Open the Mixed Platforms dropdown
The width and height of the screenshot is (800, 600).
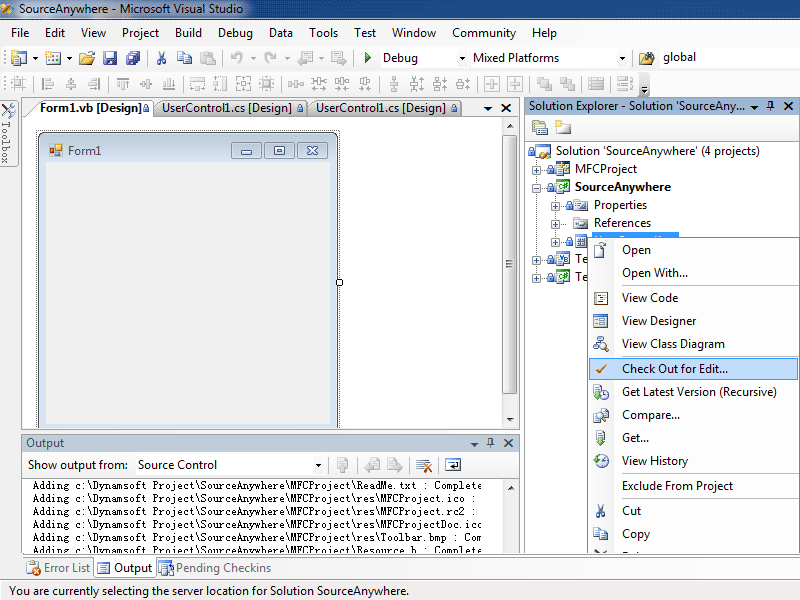(622, 58)
